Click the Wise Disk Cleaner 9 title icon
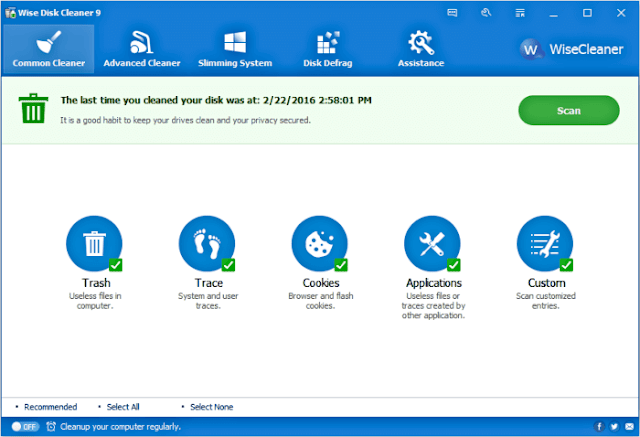Viewport: 640px width, 437px height. [x=10, y=13]
